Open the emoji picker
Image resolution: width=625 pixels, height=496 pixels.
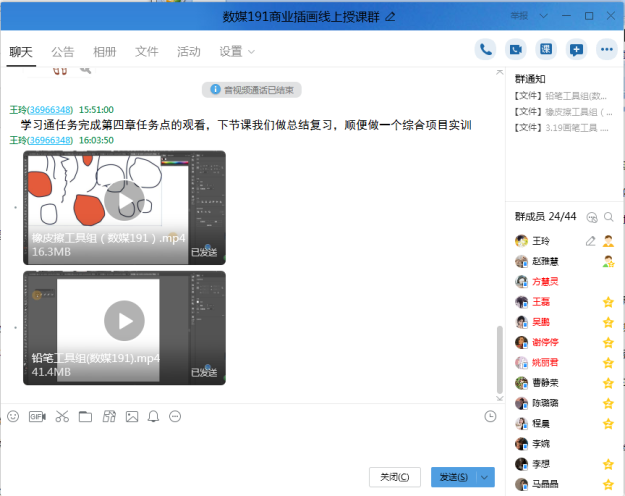[x=13, y=416]
